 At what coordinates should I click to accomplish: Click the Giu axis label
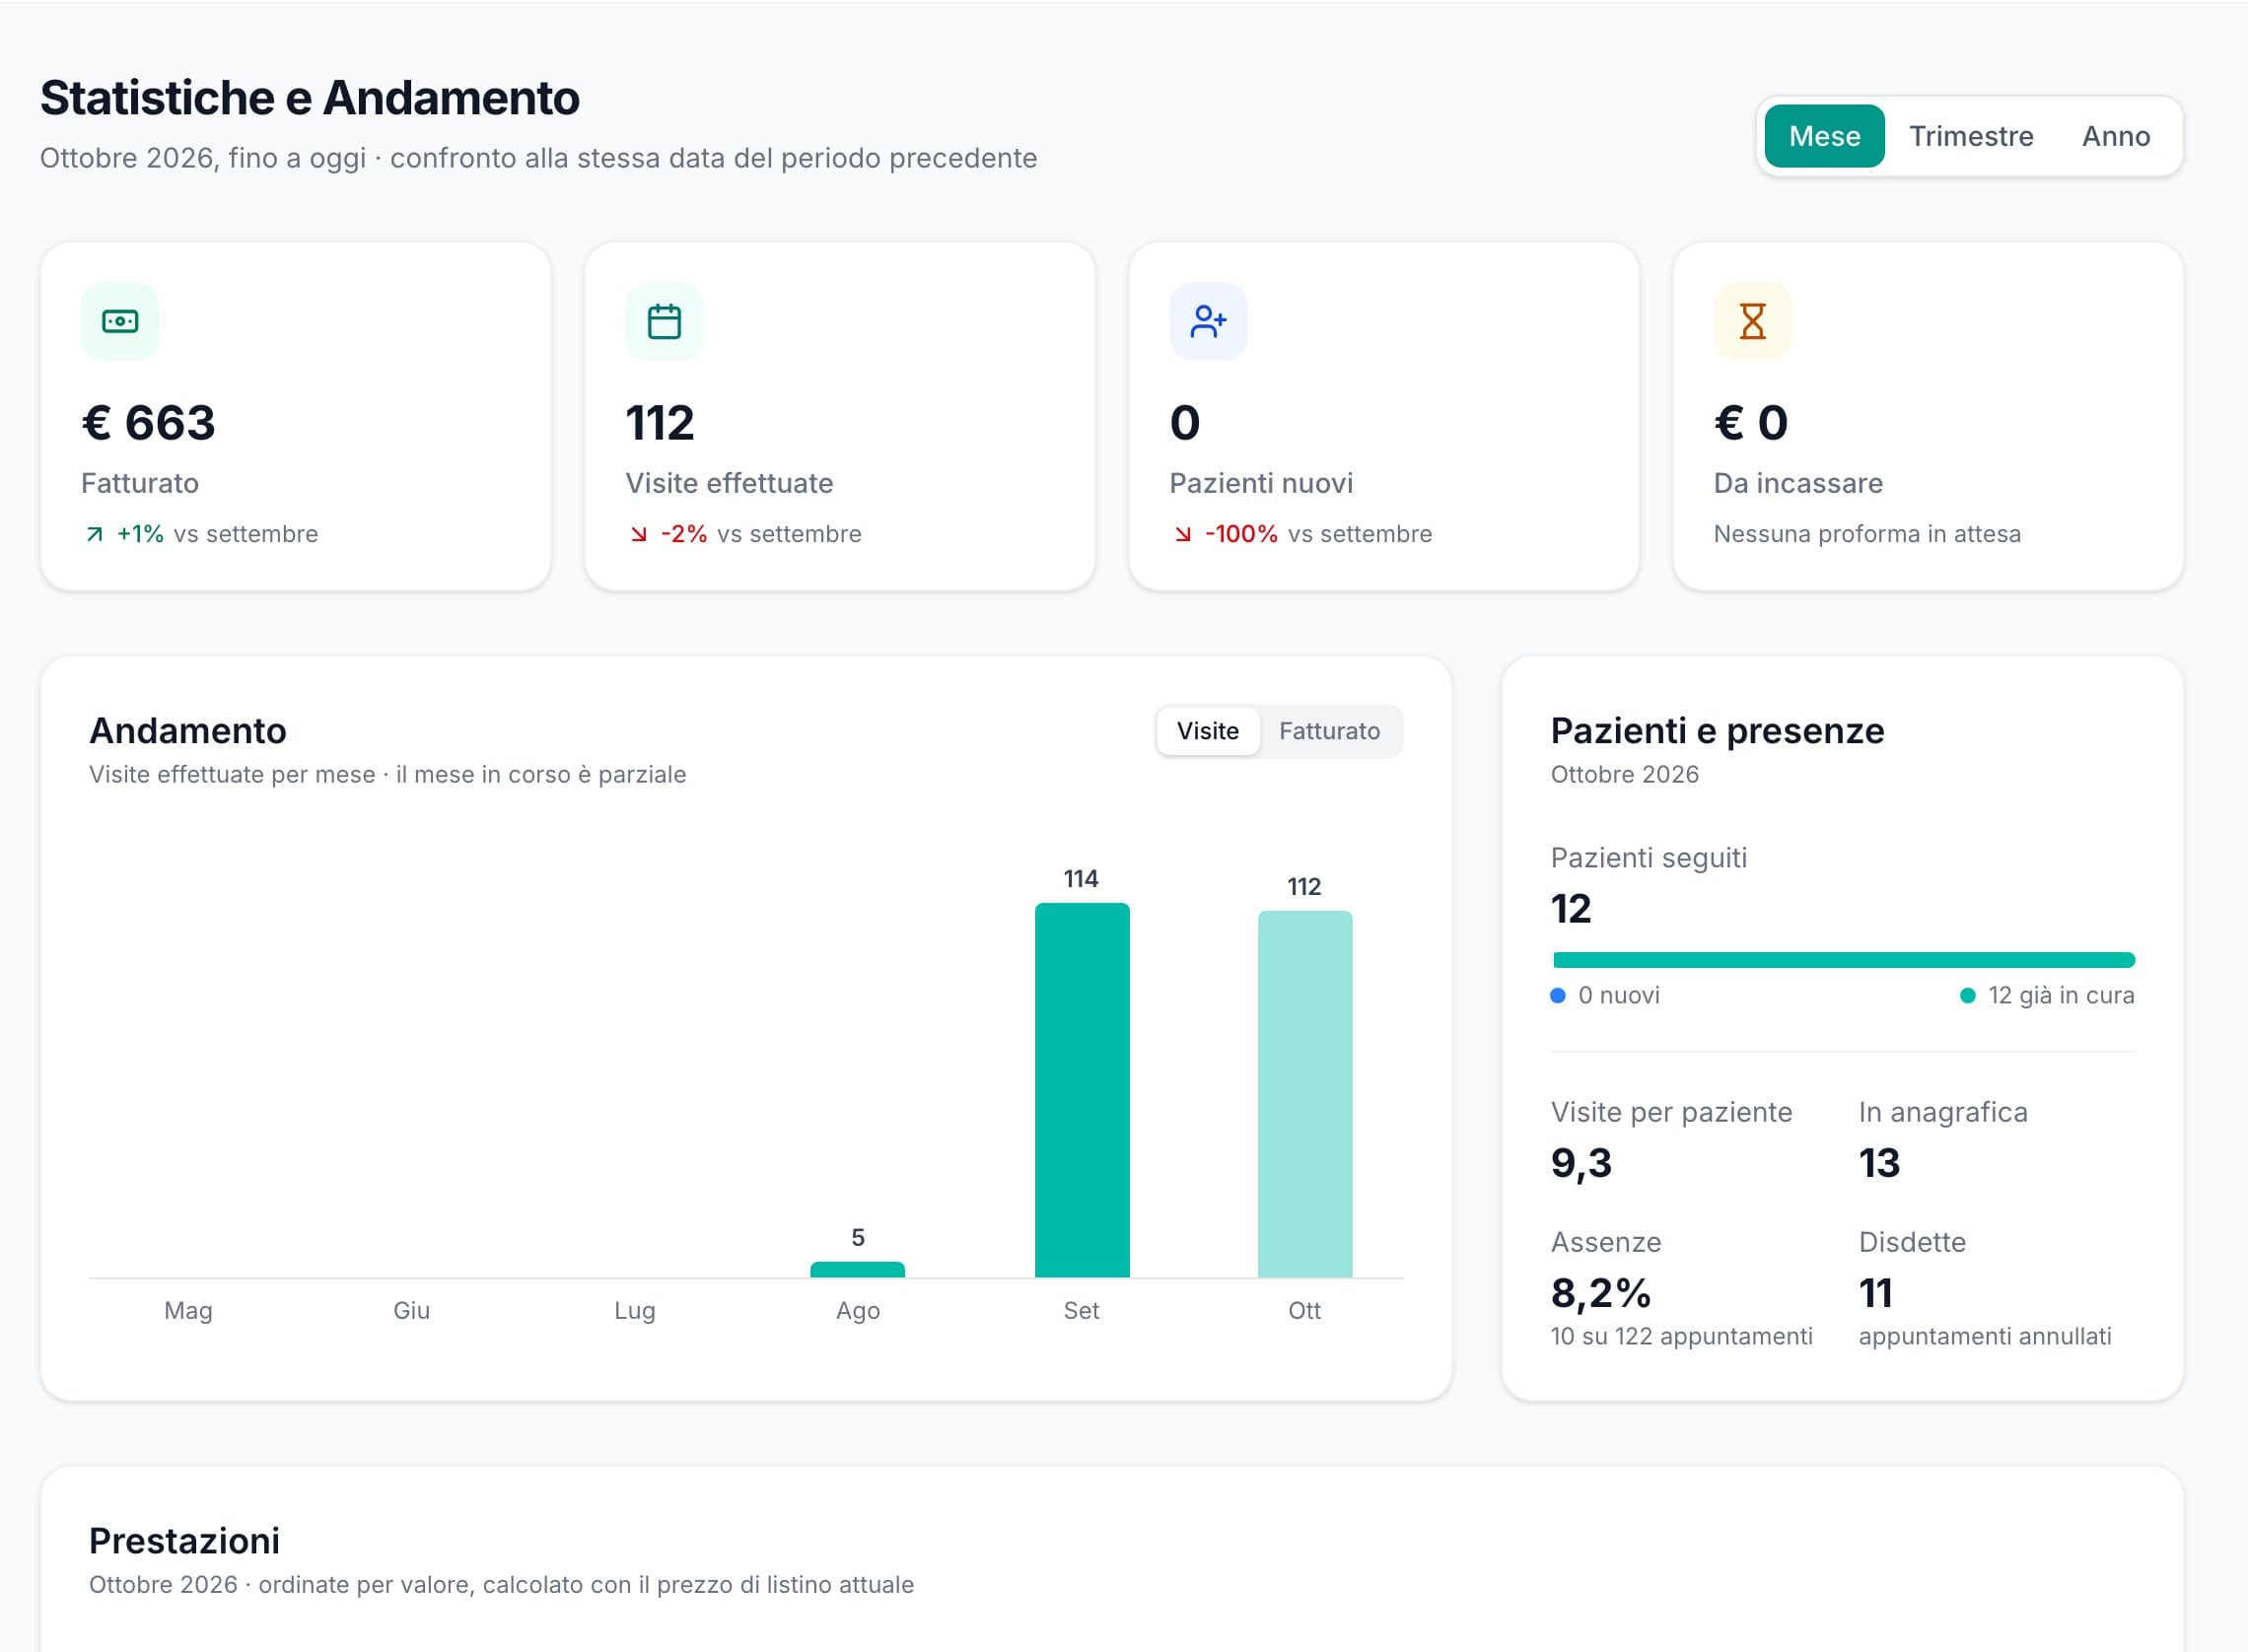pyautogui.click(x=411, y=1311)
